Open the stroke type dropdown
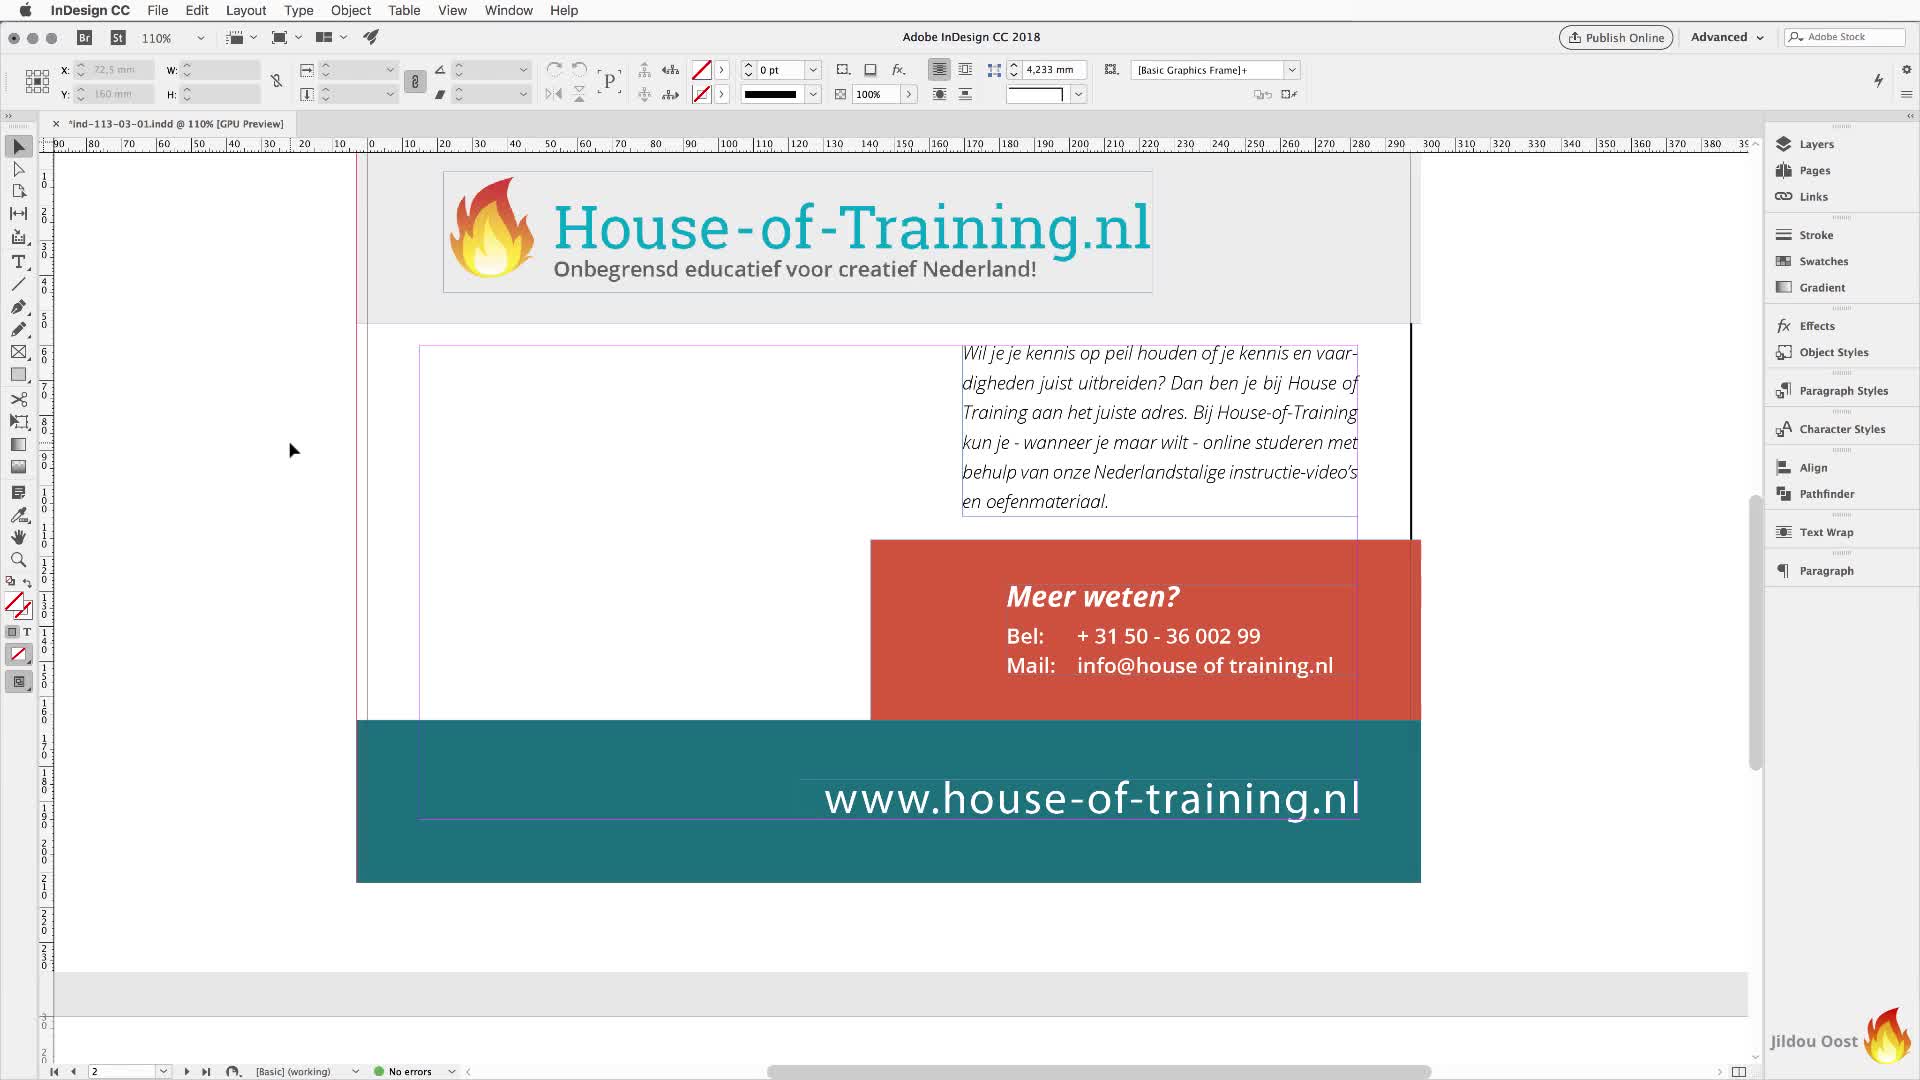1920x1080 pixels. point(813,94)
